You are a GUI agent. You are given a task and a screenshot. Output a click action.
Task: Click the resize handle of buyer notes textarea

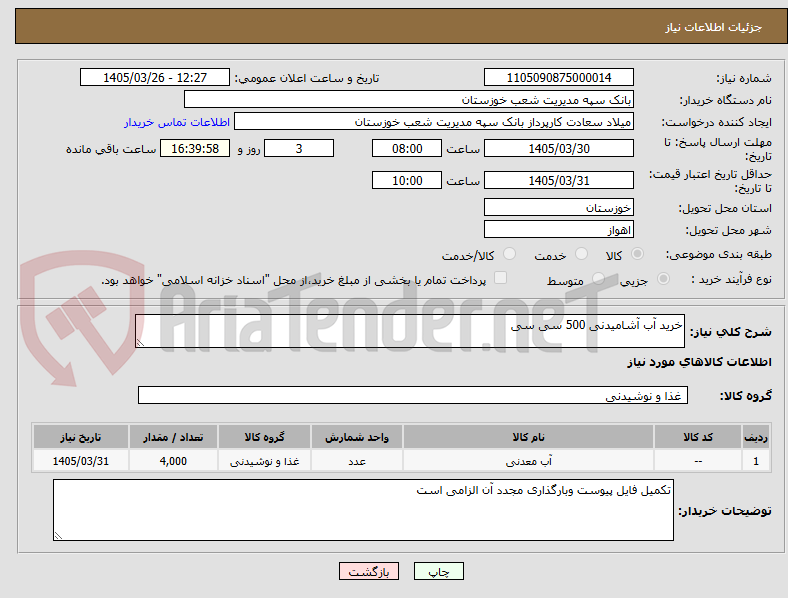(58, 536)
